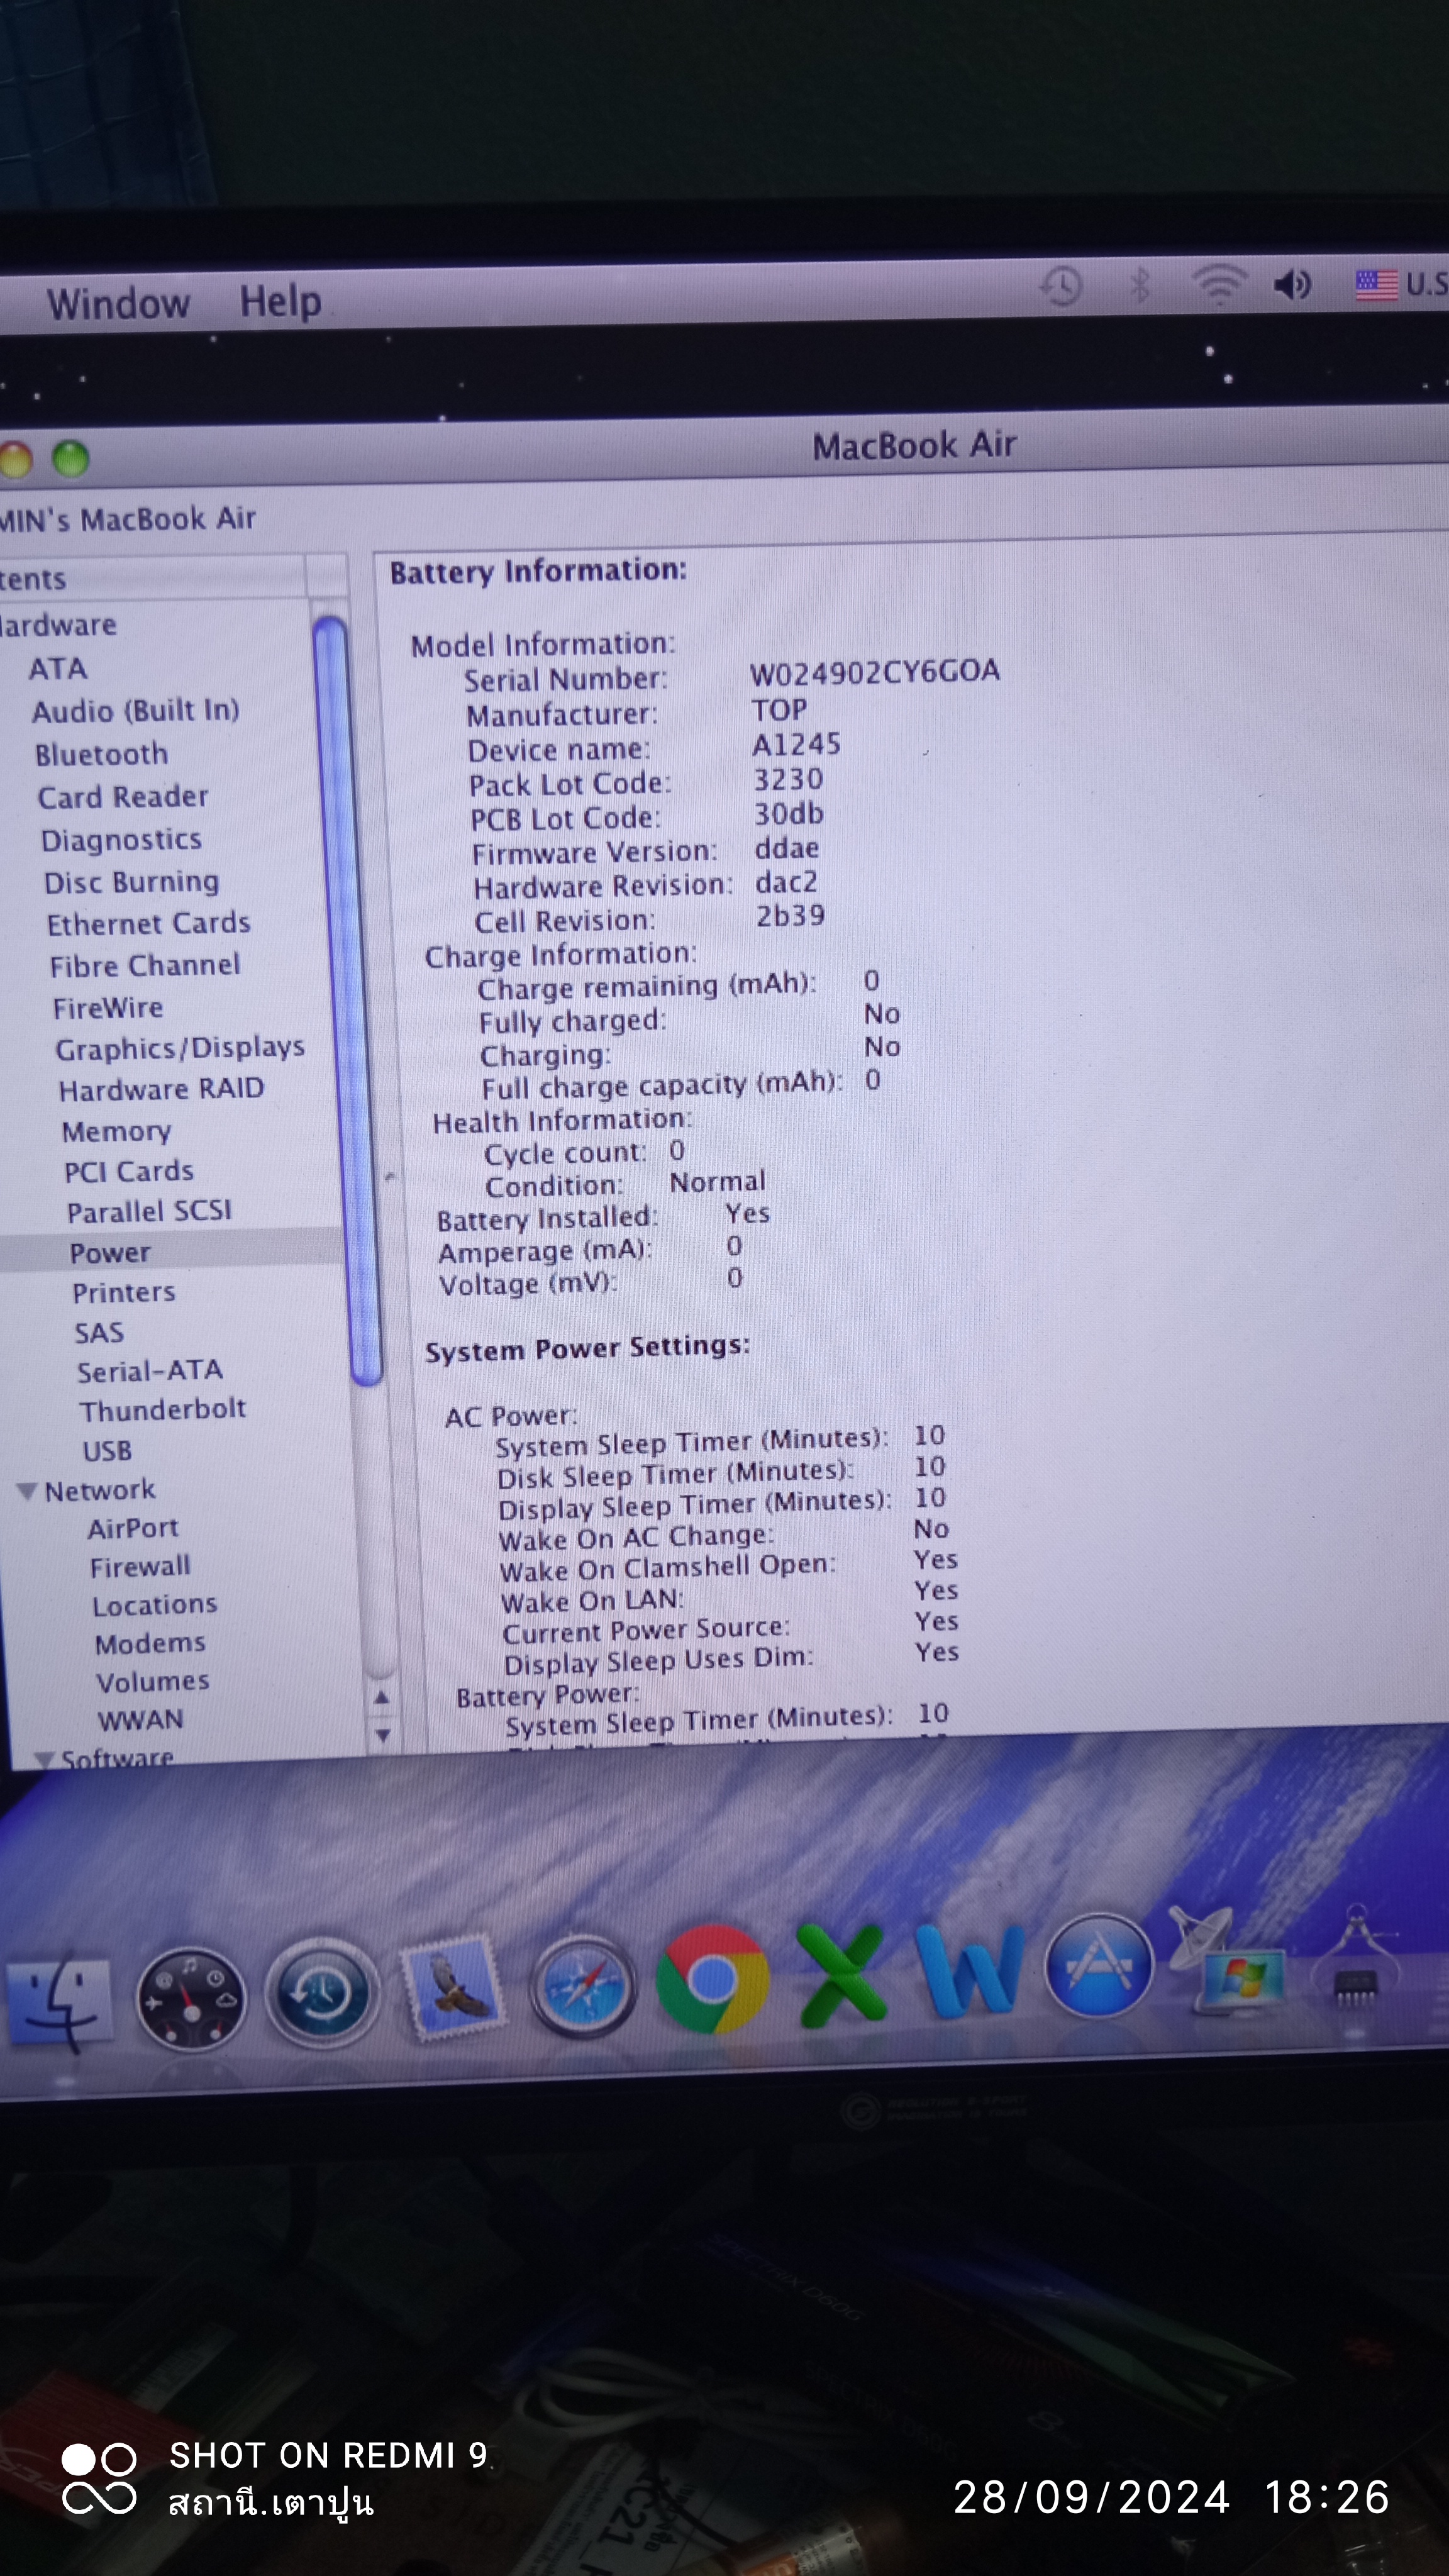Select Diagnostics in sidebar
This screenshot has height=2576, width=1449.
121,840
